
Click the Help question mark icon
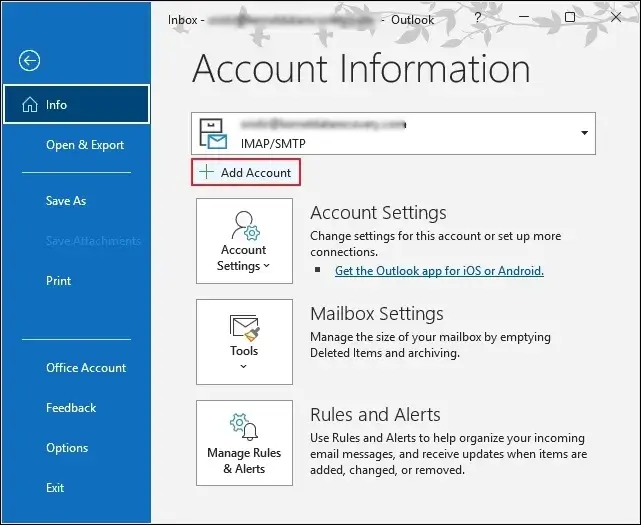(477, 18)
